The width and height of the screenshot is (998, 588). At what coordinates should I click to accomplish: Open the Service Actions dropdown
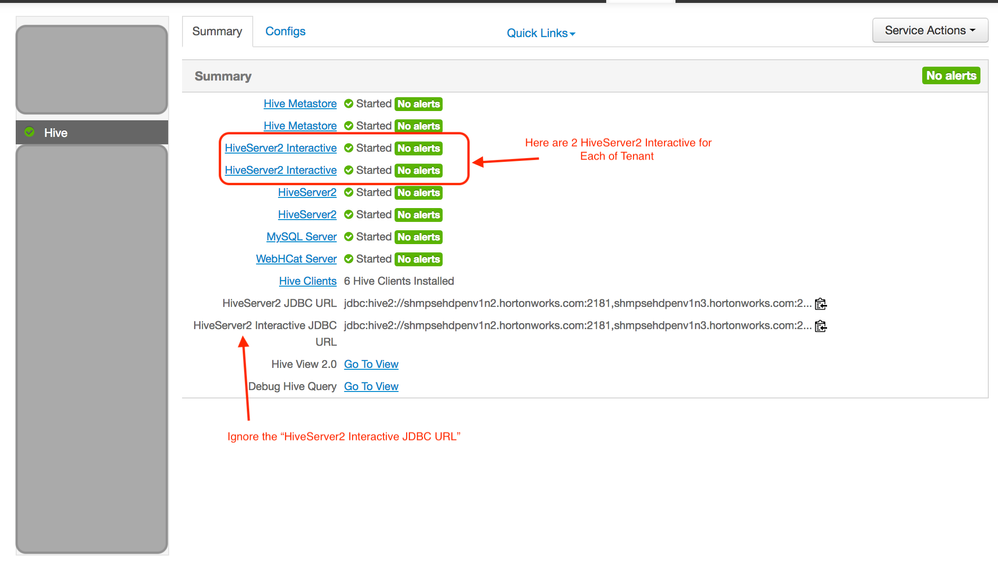(x=929, y=31)
